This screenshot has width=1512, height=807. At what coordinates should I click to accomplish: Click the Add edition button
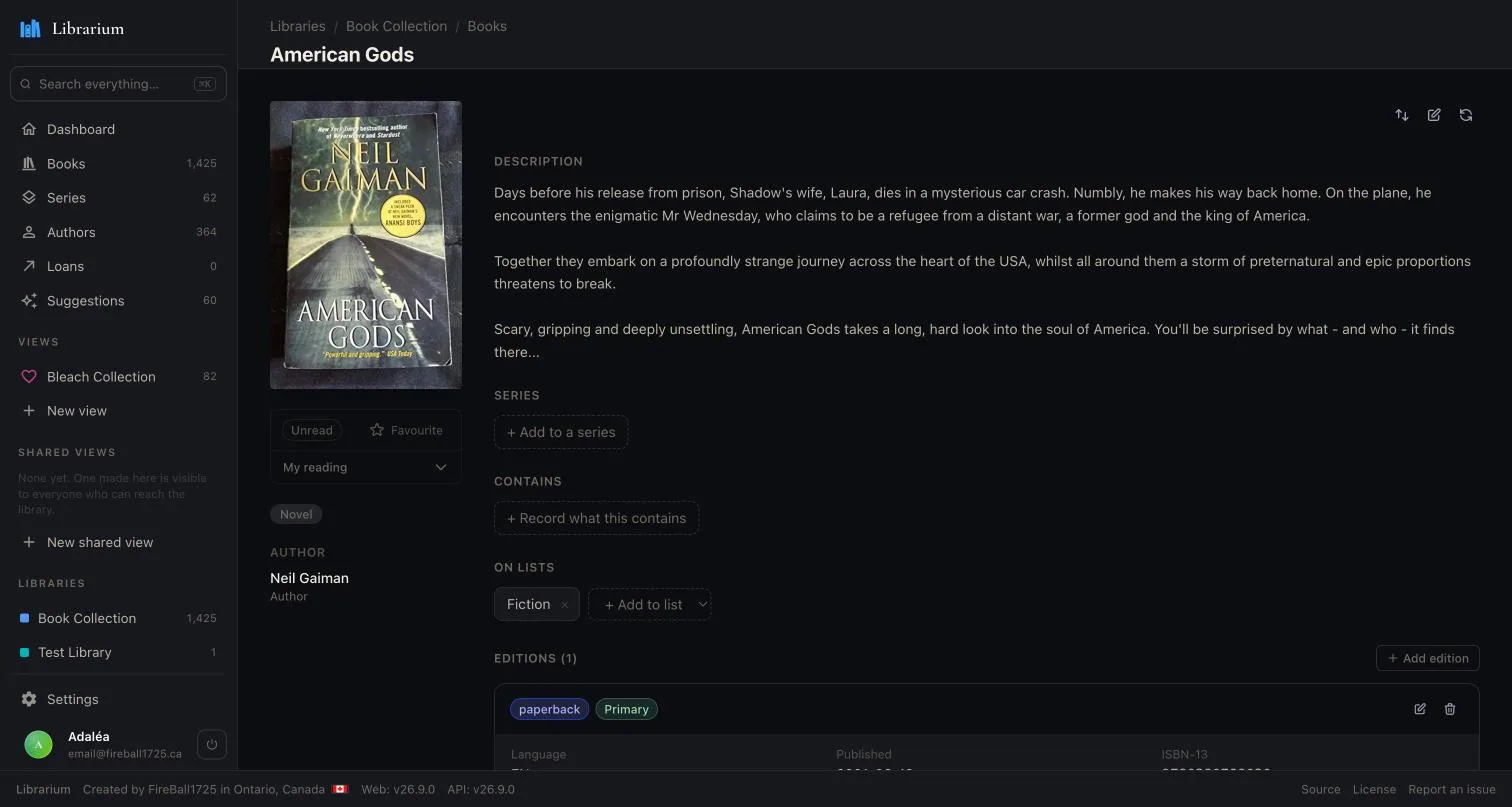[x=1428, y=658]
